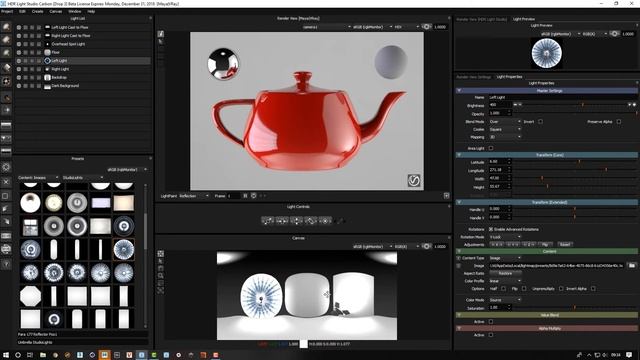The width and height of the screenshot is (640, 360).
Task: Click the top Canvas side toolbar icon
Action: pyautogui.click(x=160, y=254)
